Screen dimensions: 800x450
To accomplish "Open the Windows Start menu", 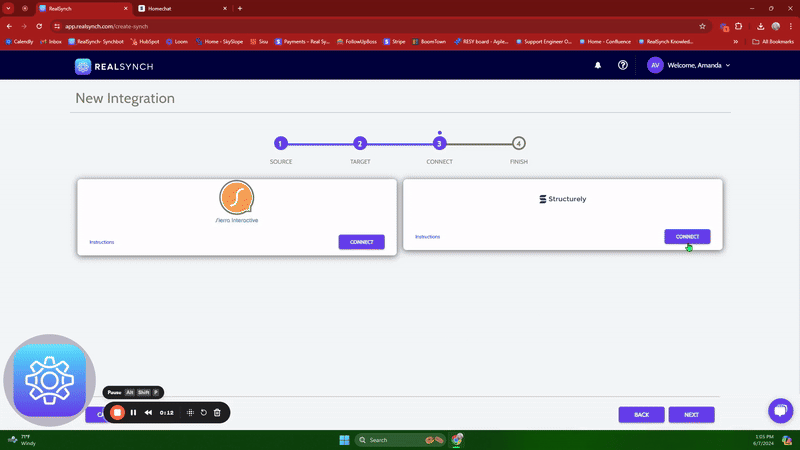I will click(344, 440).
